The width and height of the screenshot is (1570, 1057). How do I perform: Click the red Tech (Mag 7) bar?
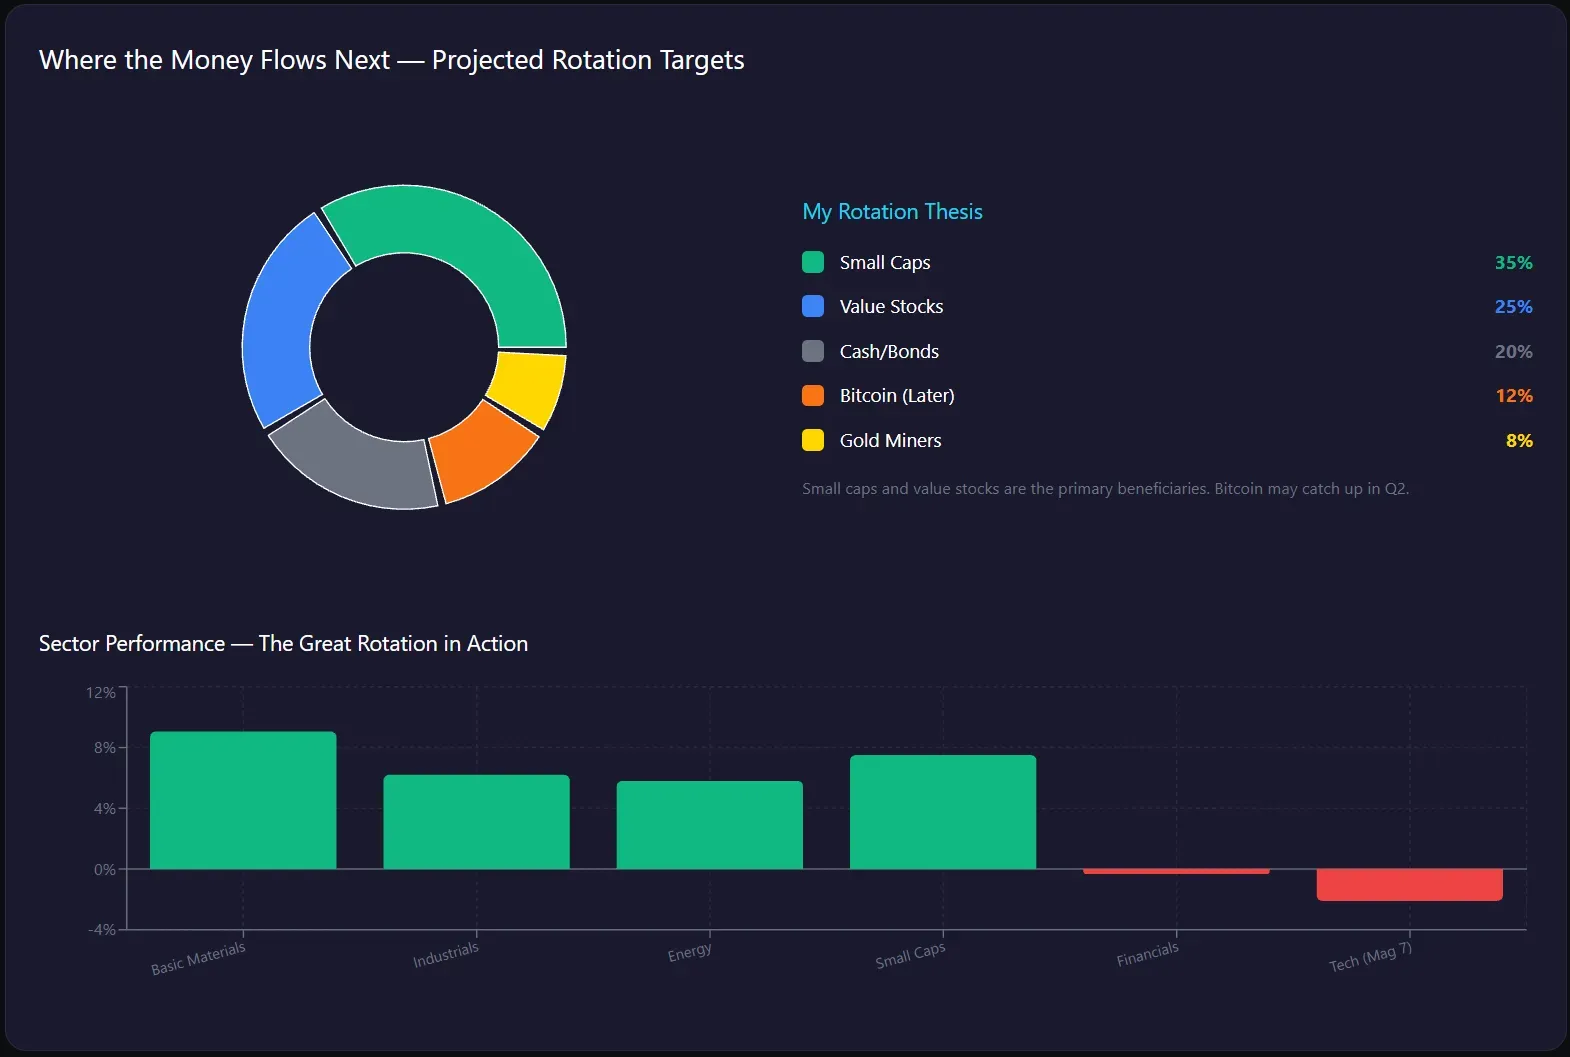[1409, 885]
